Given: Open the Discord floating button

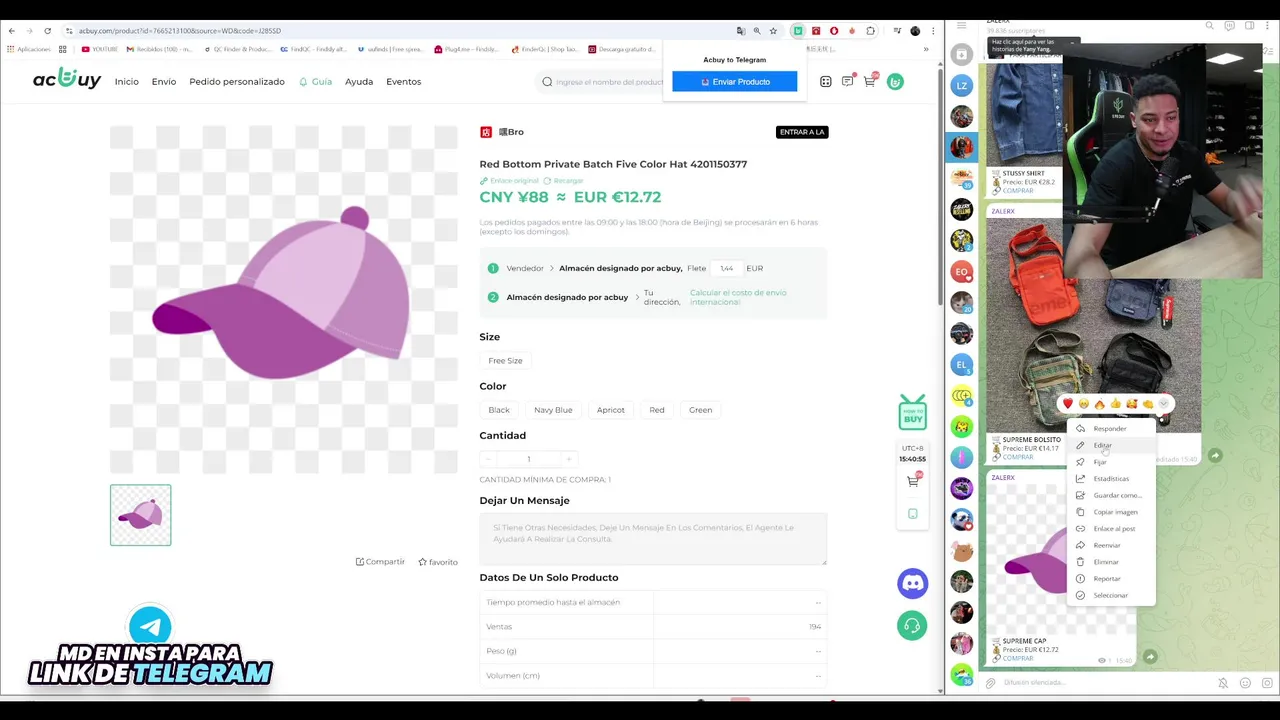Looking at the screenshot, I should coord(912,583).
